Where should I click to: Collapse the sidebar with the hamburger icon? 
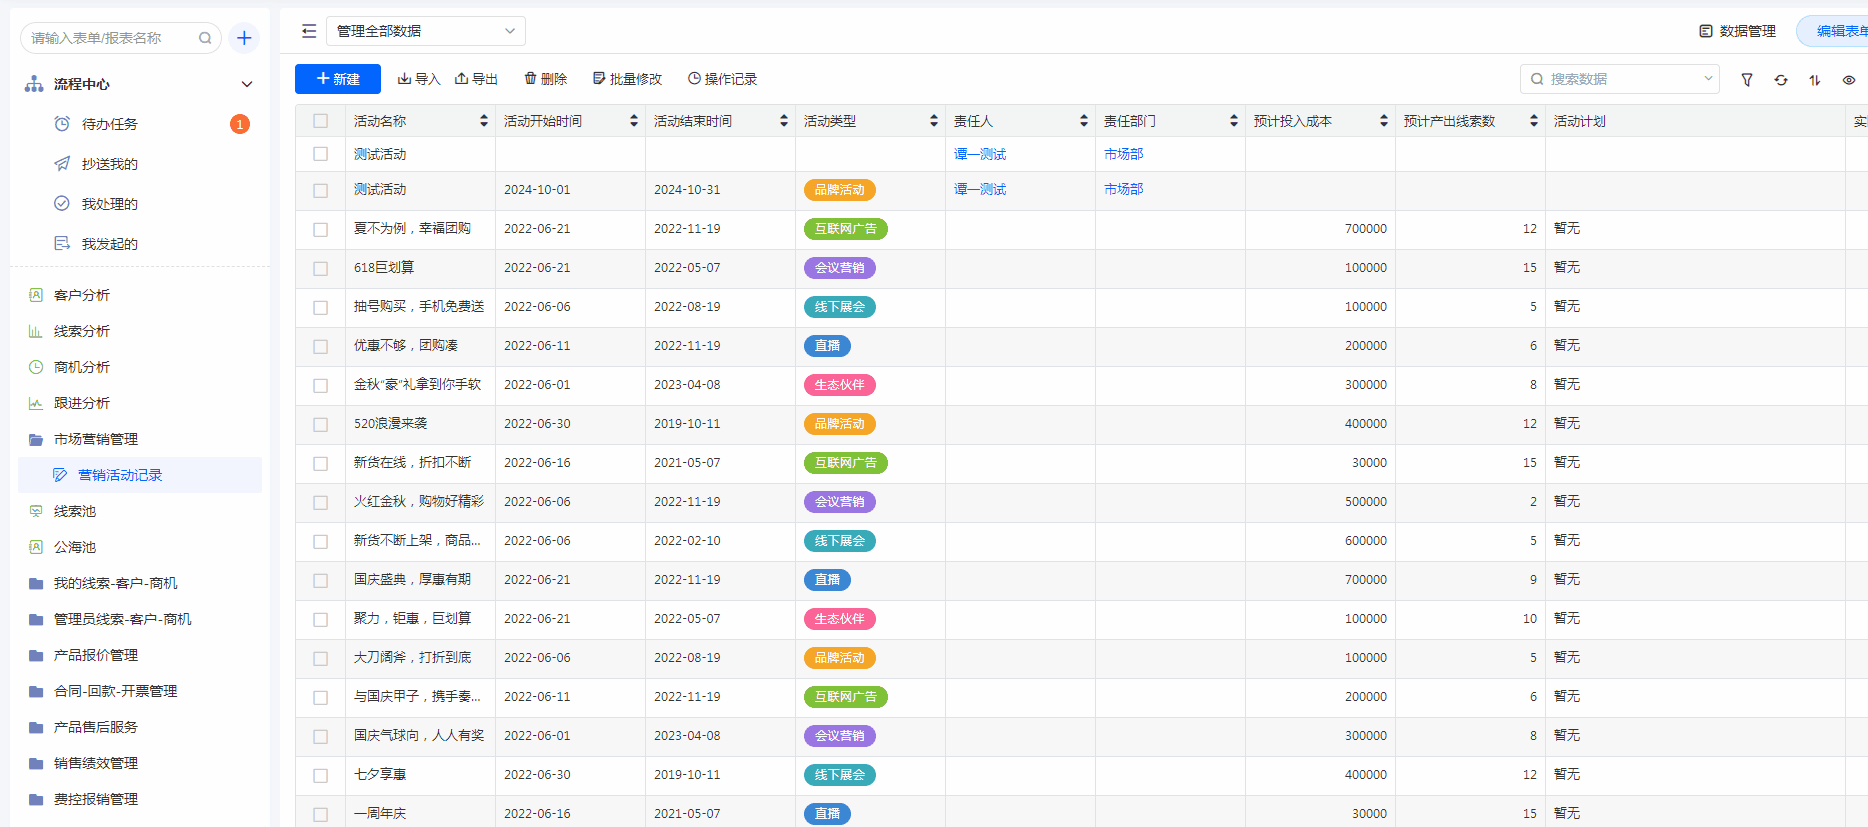(309, 31)
